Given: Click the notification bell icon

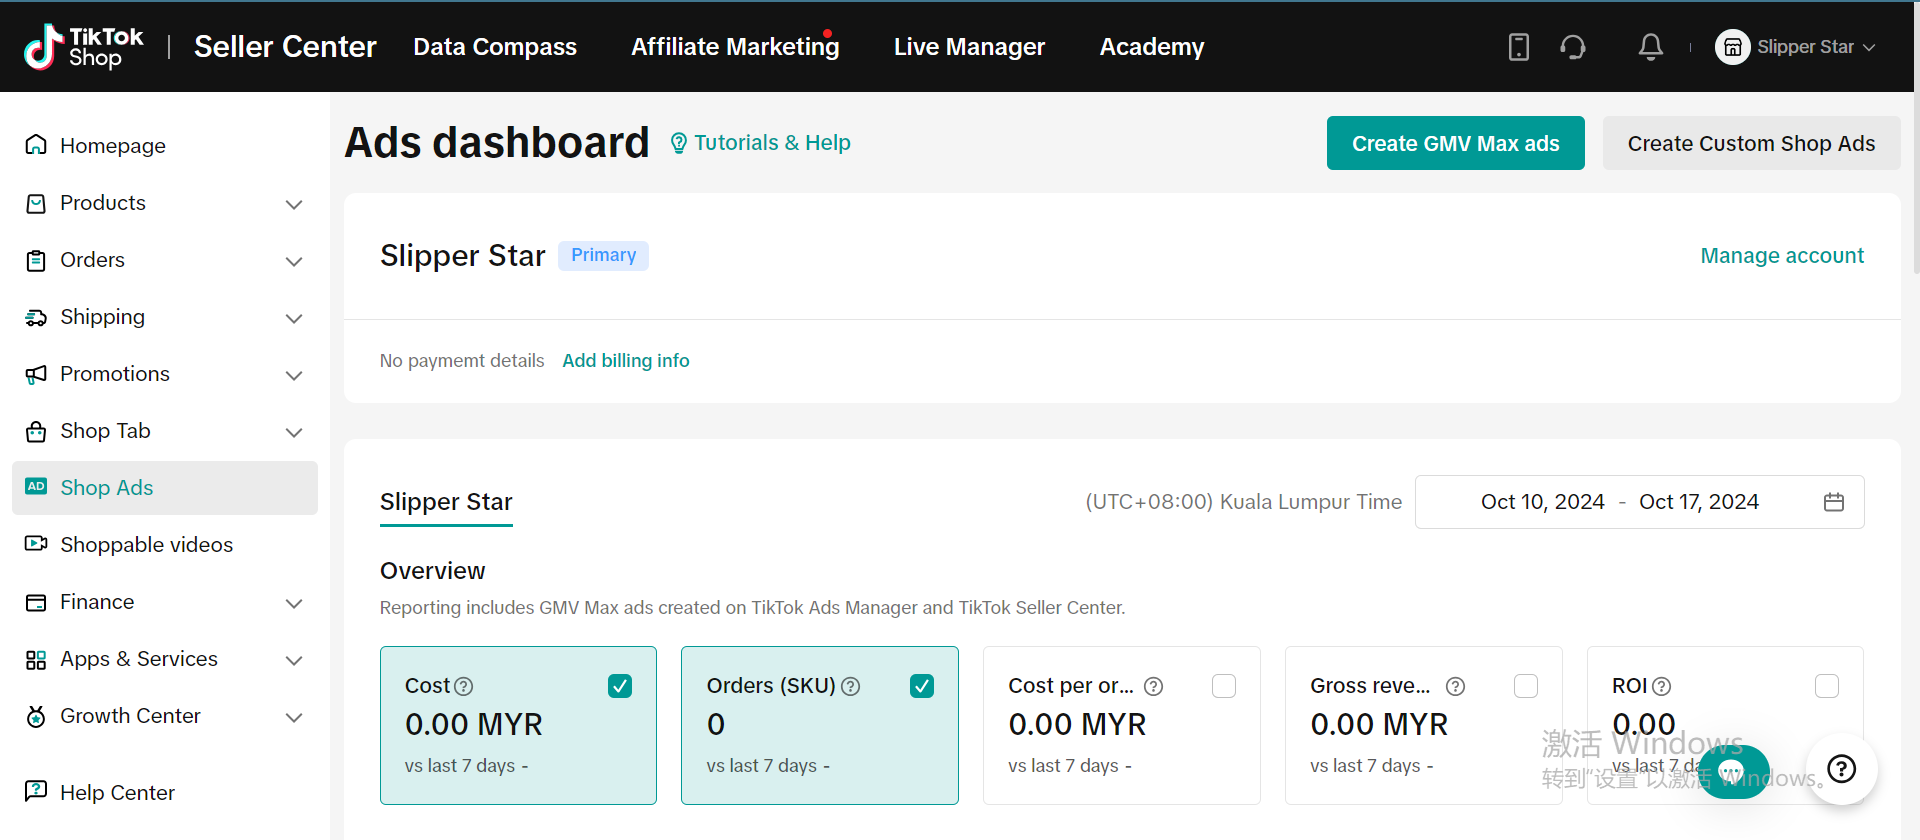Looking at the screenshot, I should [x=1650, y=47].
